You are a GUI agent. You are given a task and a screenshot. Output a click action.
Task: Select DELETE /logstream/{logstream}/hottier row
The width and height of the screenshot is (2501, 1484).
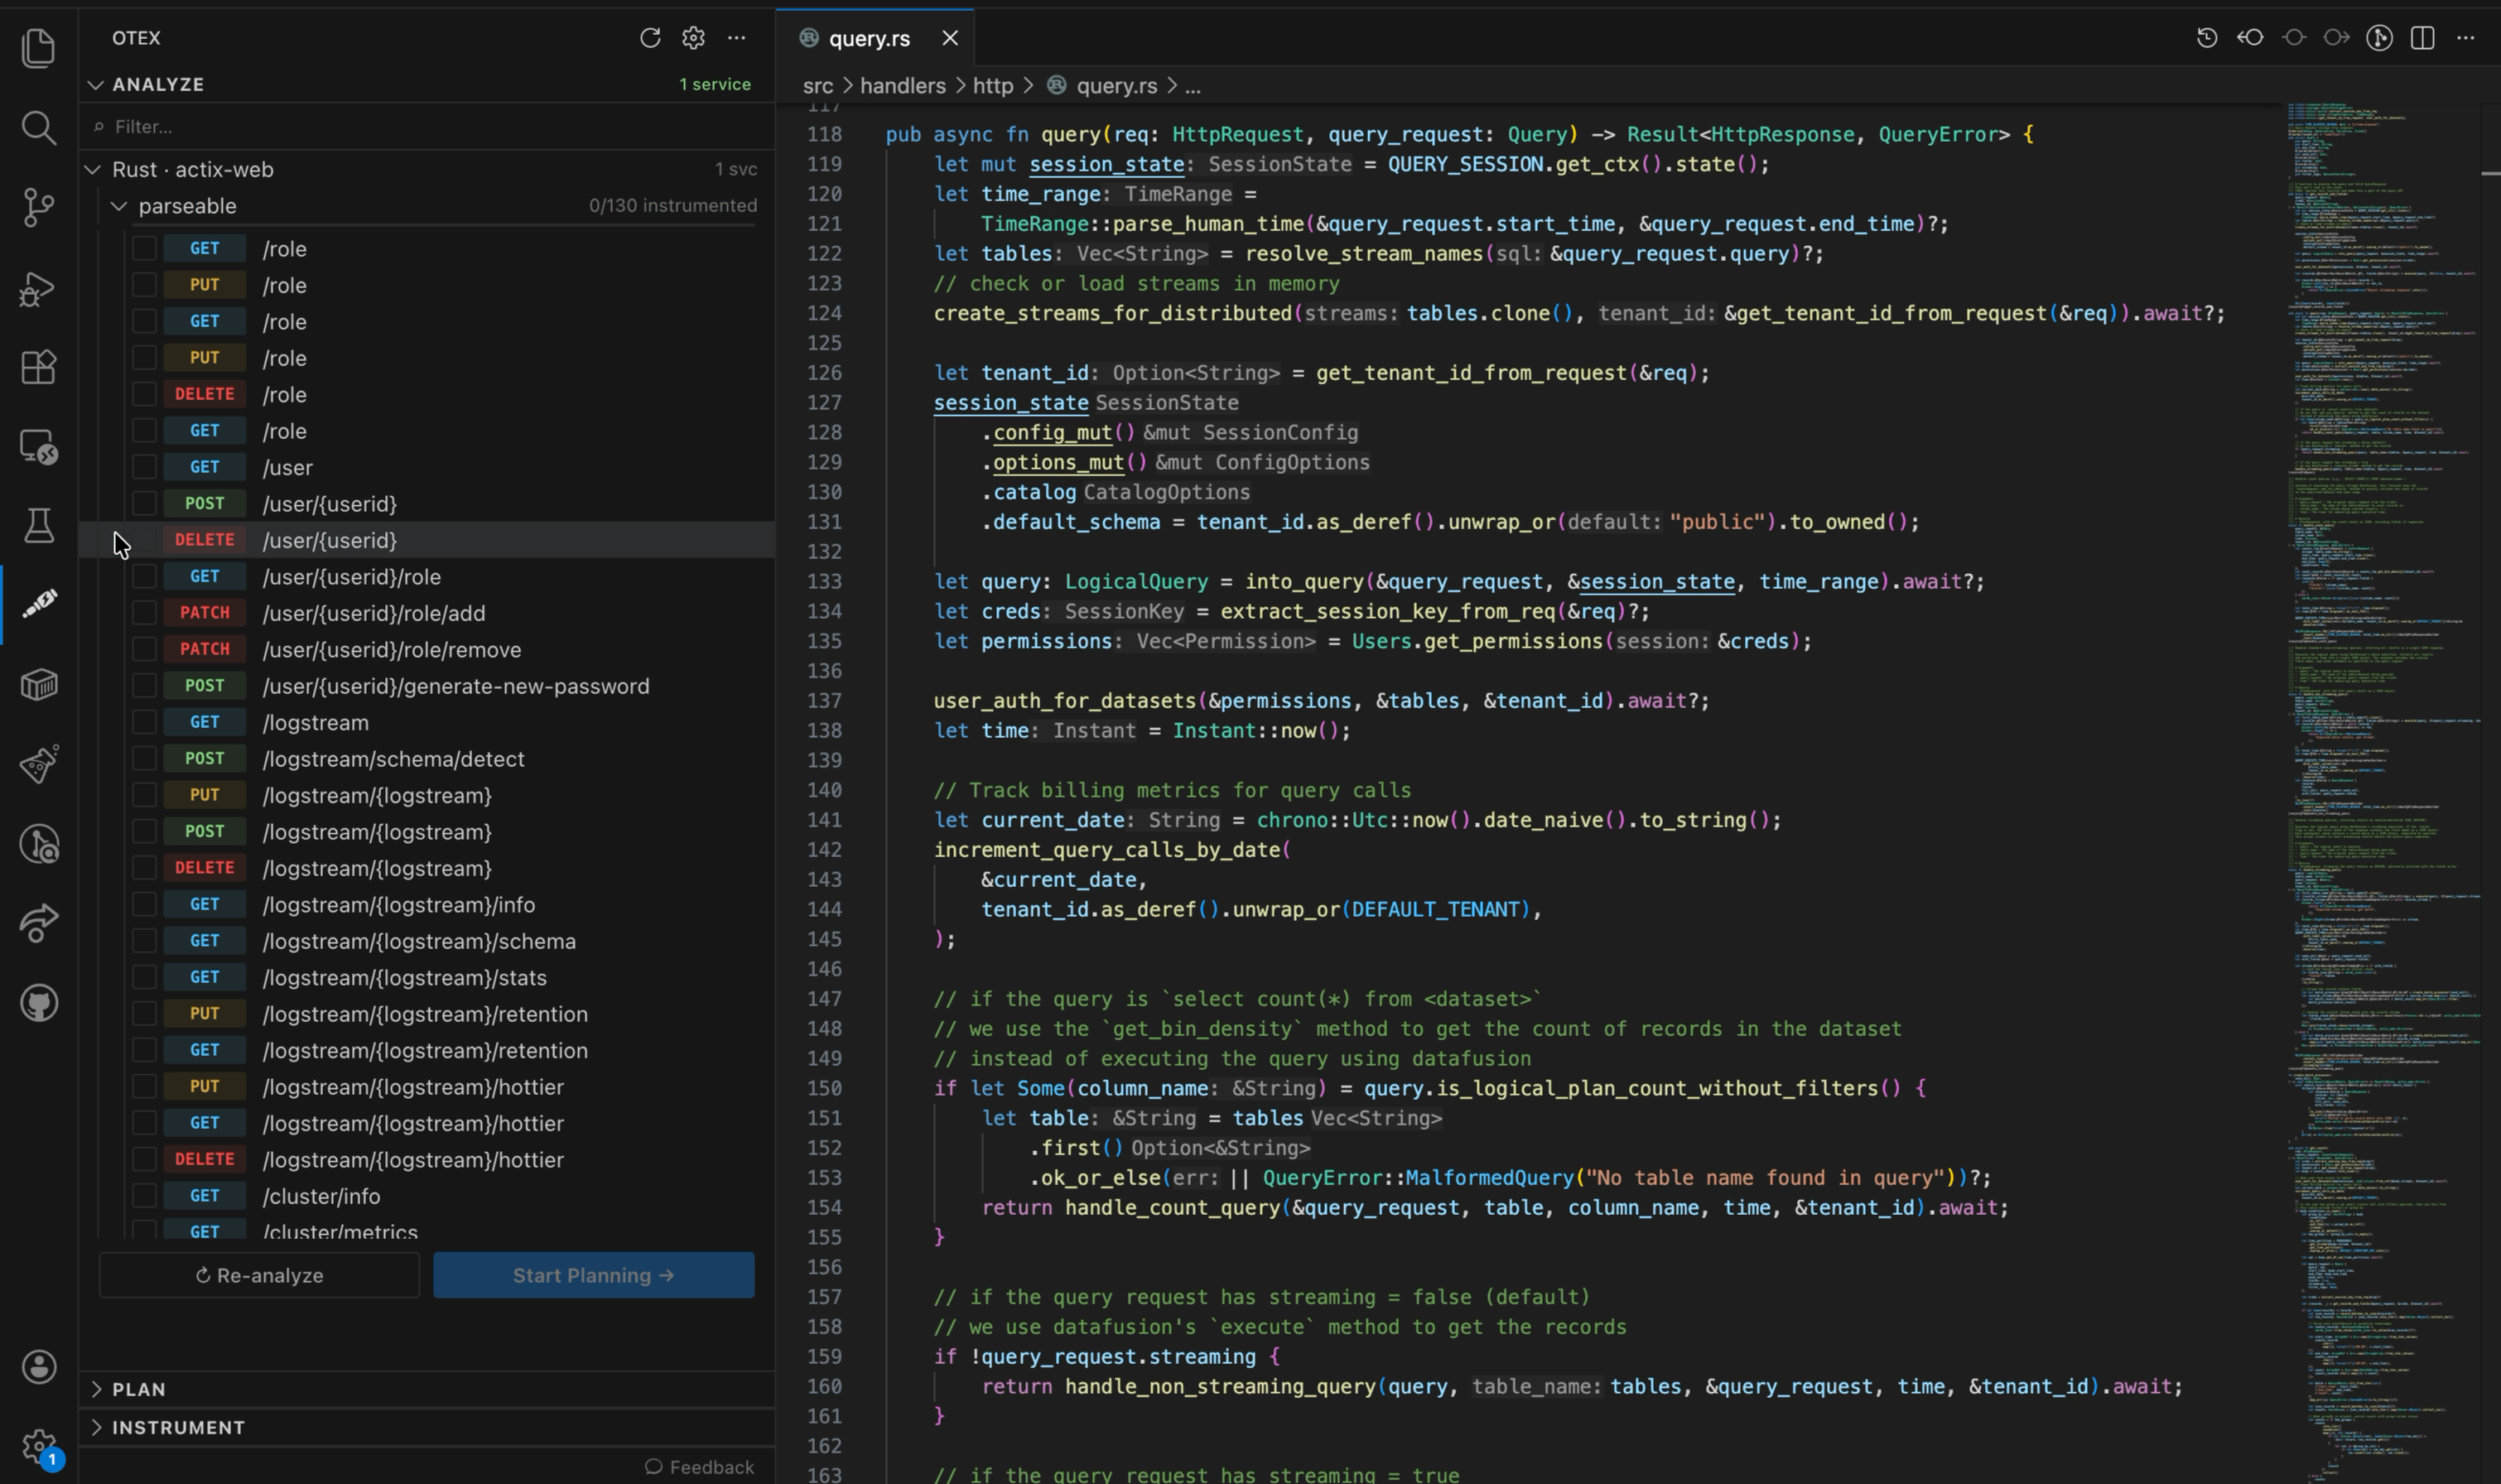pyautogui.click(x=427, y=1160)
